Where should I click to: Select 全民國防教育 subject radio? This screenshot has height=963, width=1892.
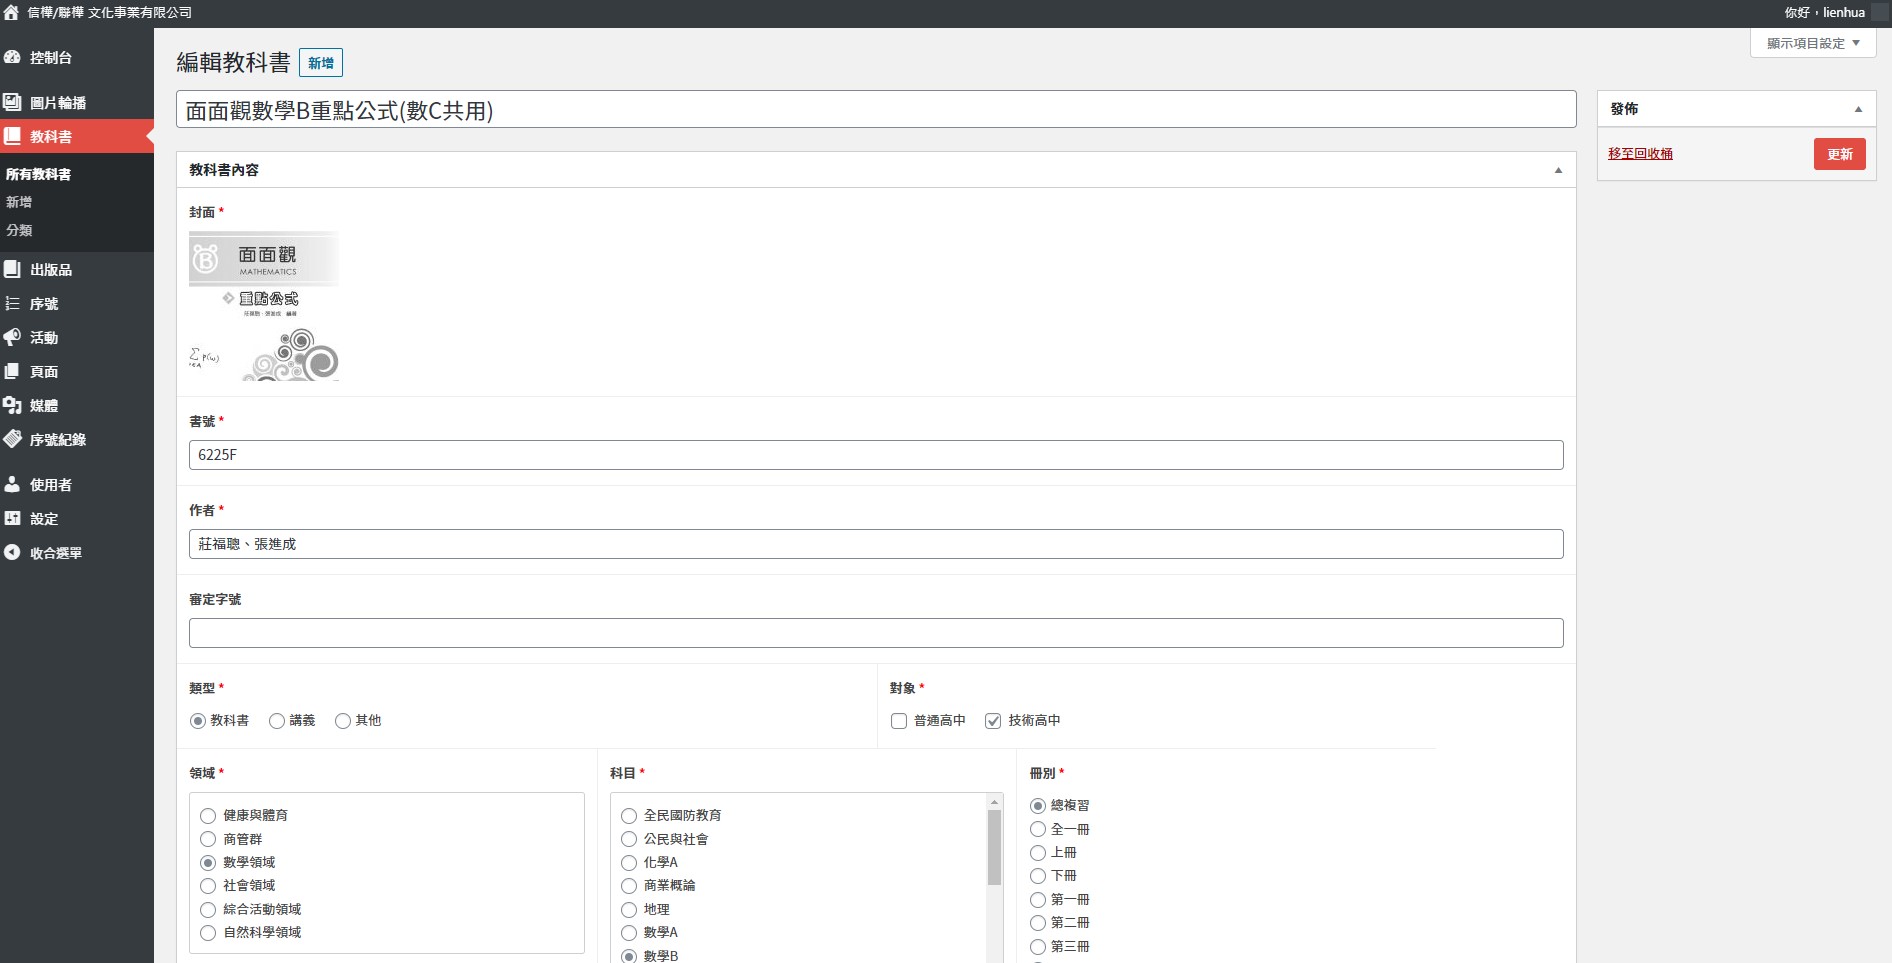pyautogui.click(x=629, y=816)
